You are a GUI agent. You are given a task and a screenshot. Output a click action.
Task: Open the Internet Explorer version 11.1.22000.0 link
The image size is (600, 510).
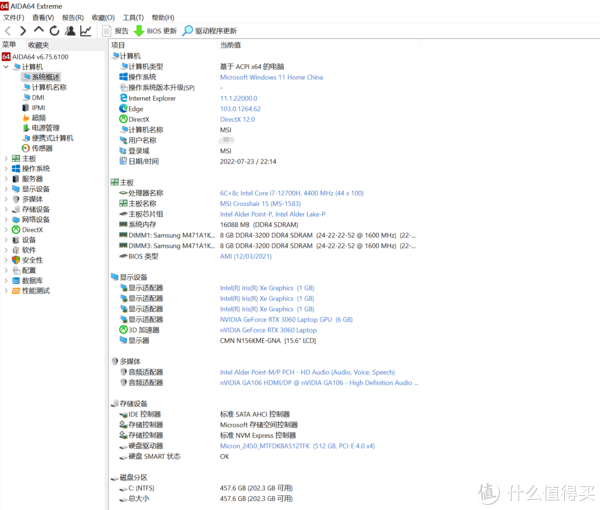238,98
